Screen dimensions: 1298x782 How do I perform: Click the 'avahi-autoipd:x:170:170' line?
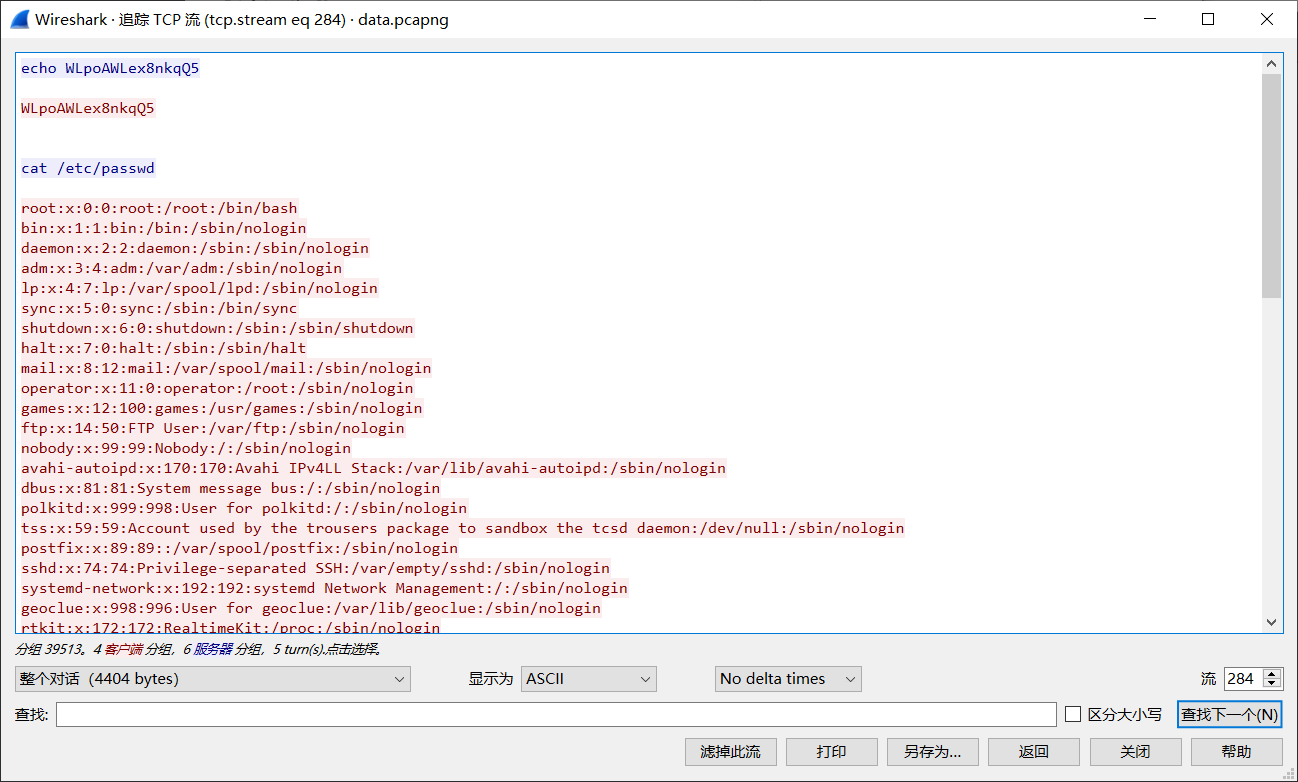click(373, 468)
